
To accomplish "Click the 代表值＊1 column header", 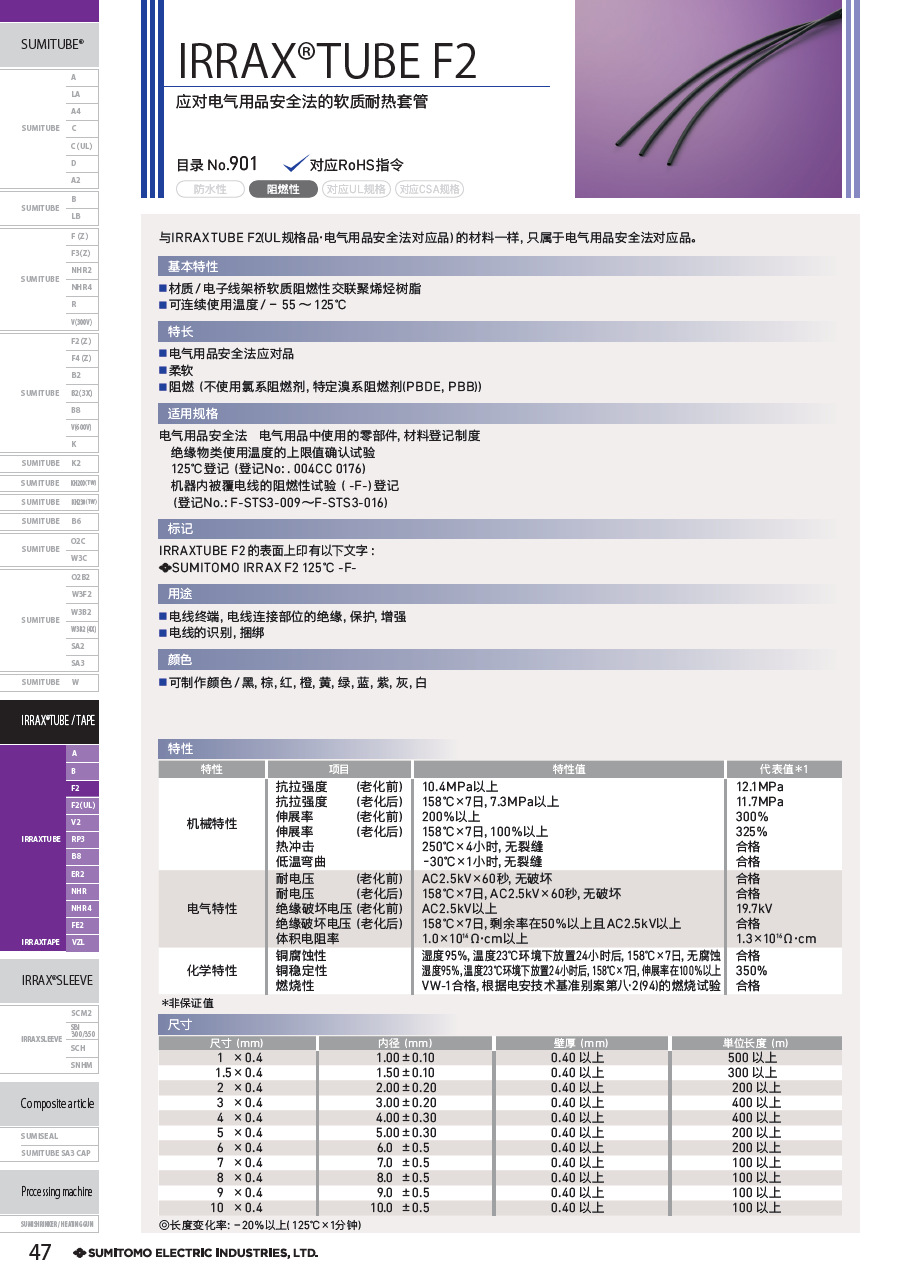I will coord(784,769).
